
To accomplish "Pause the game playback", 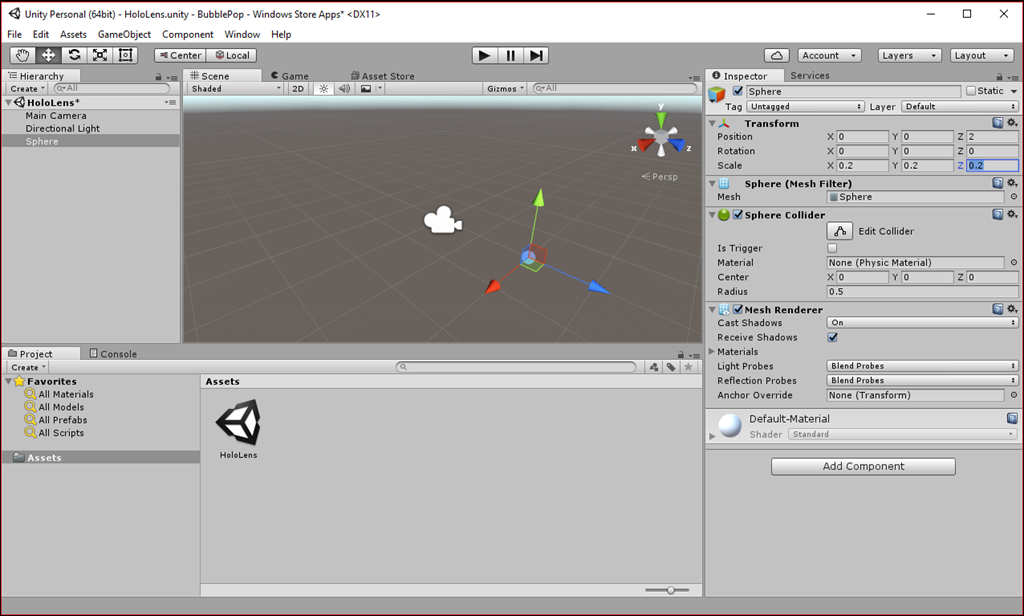I will pyautogui.click(x=510, y=56).
